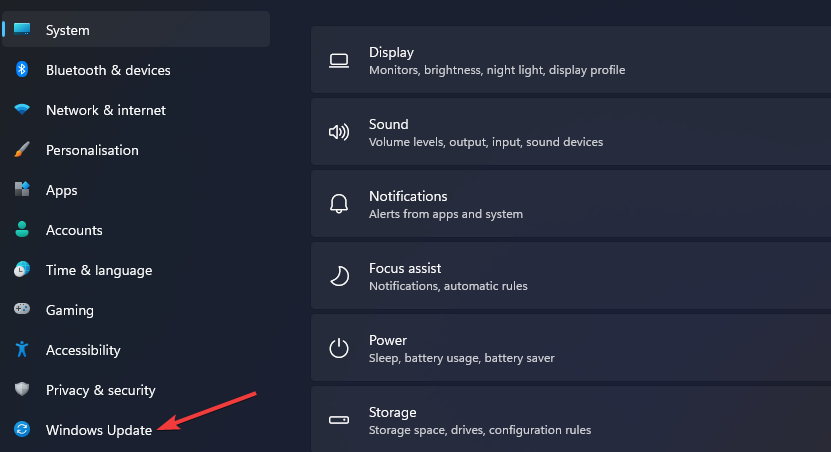Click the Sound speaker icon

pyautogui.click(x=339, y=133)
